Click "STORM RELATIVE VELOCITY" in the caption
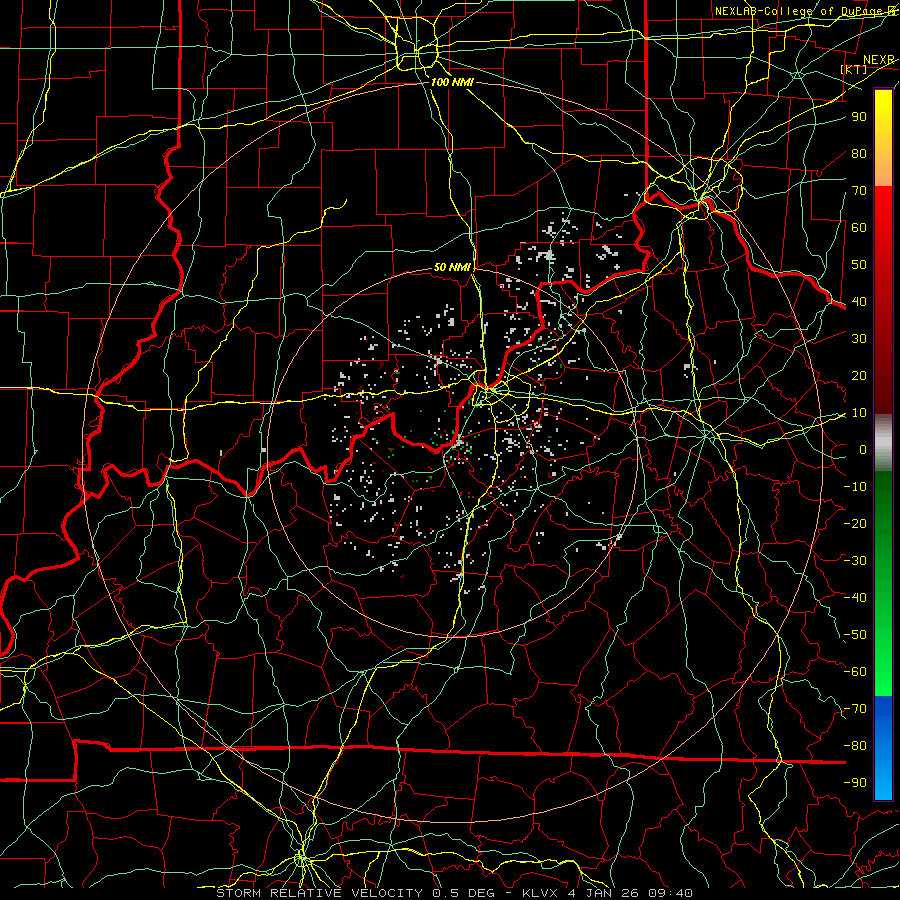Image resolution: width=900 pixels, height=900 pixels. tap(319, 893)
